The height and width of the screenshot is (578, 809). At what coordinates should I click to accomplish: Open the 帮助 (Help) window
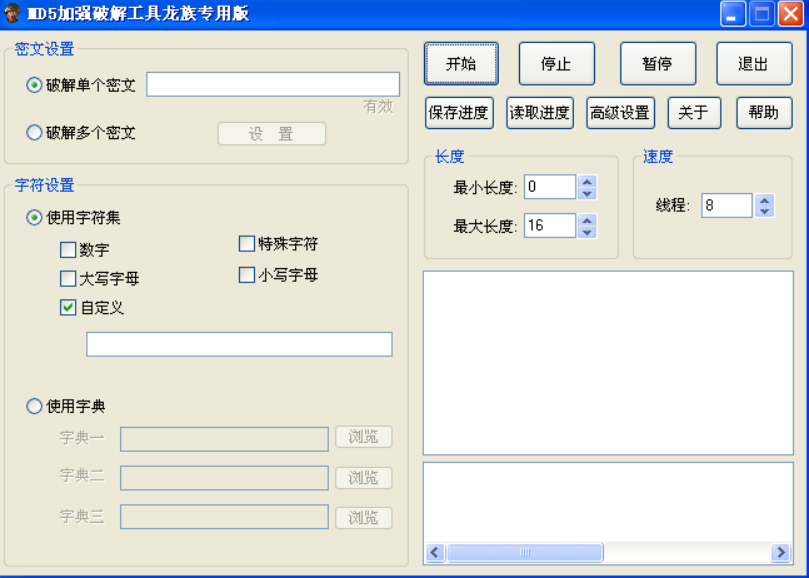763,113
